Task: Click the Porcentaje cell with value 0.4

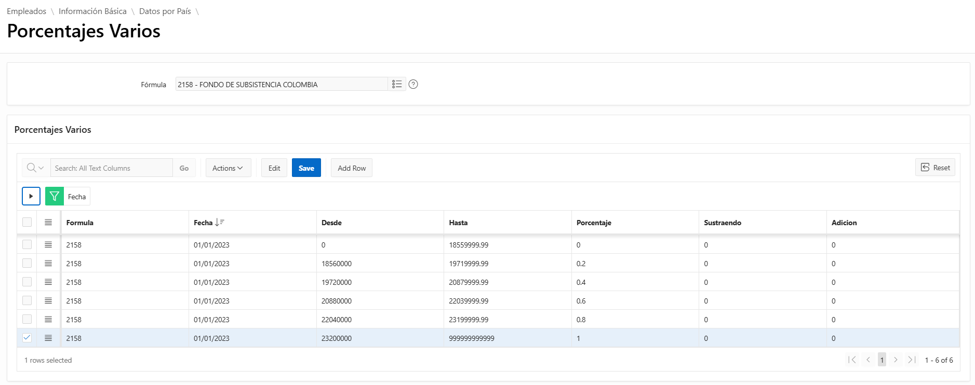Action: click(635, 282)
